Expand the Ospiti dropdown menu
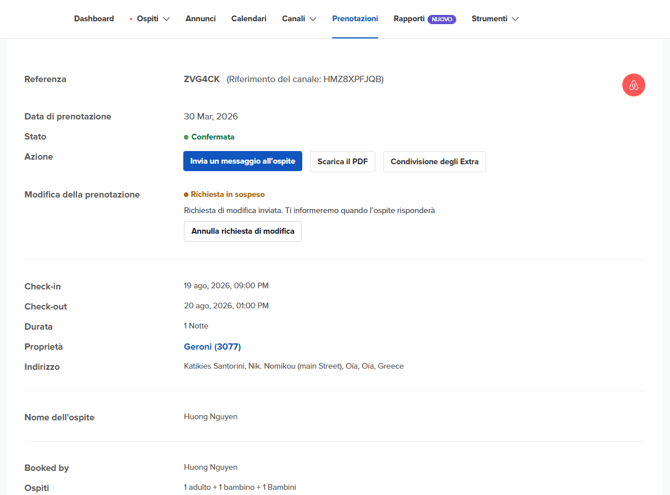Viewport: 670px width, 495px height. 153,19
